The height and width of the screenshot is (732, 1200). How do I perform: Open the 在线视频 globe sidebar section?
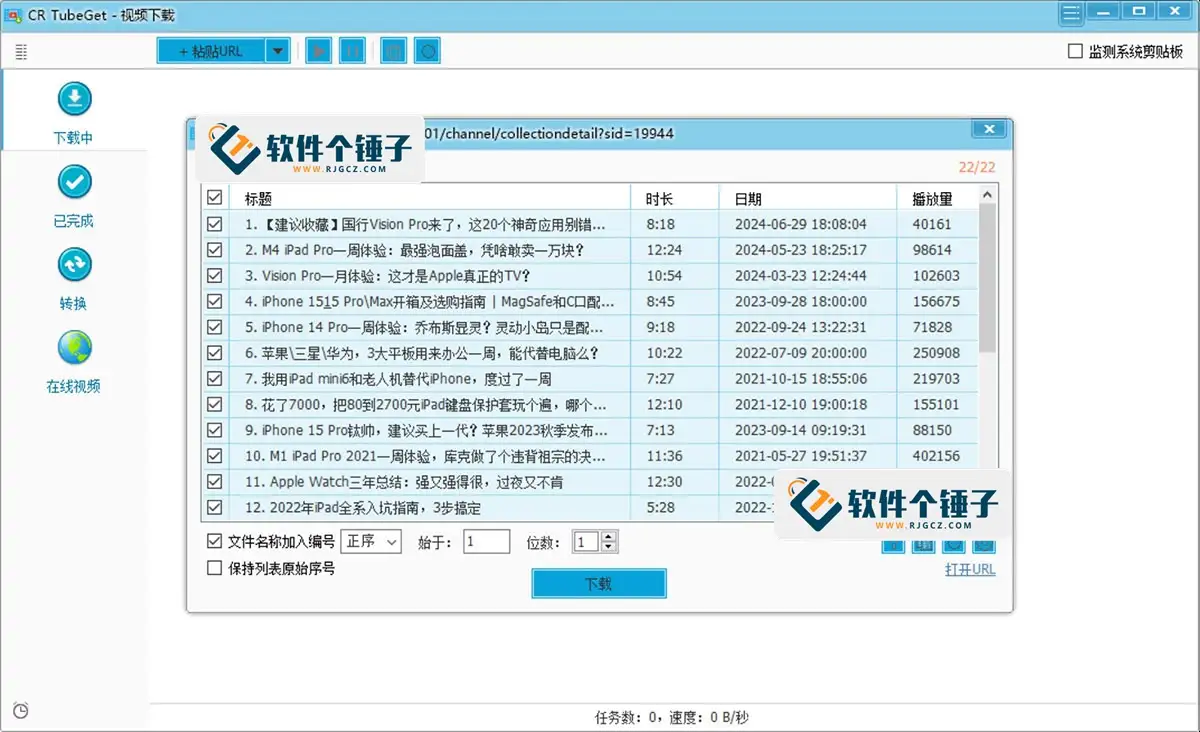pos(74,362)
